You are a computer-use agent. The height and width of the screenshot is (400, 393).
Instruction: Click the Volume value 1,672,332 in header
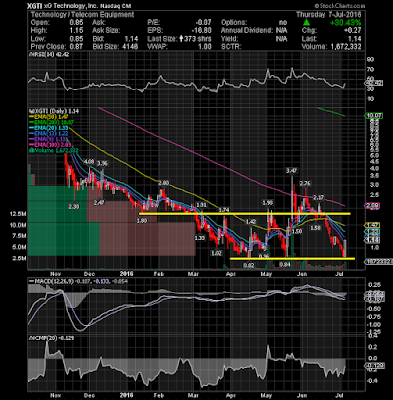click(345, 47)
